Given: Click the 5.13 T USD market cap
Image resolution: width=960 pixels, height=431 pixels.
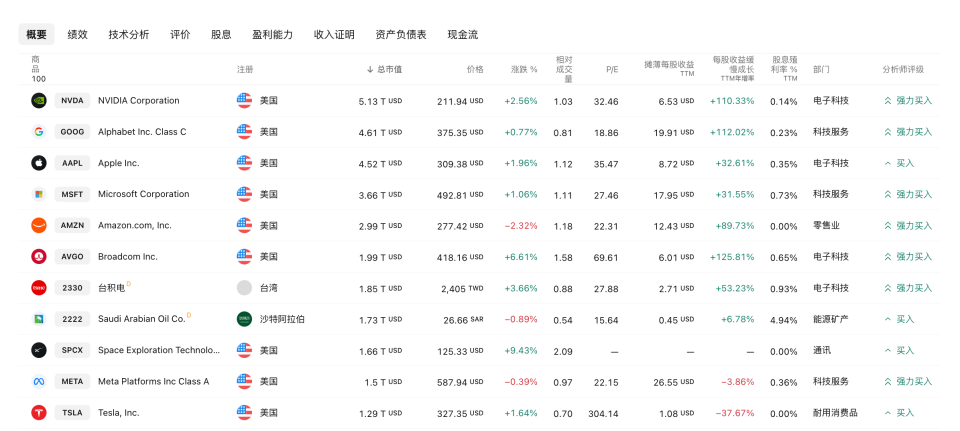Looking at the screenshot, I should (380, 101).
